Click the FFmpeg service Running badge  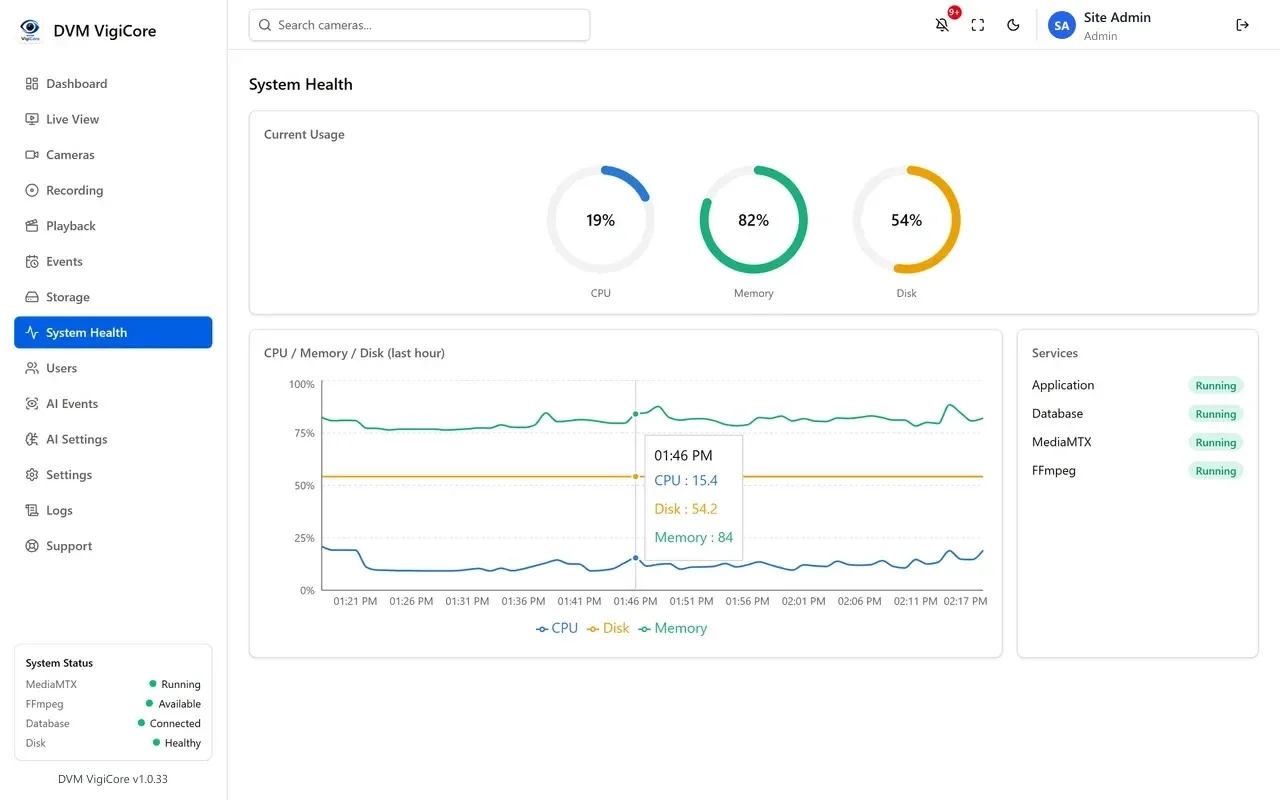1215,471
